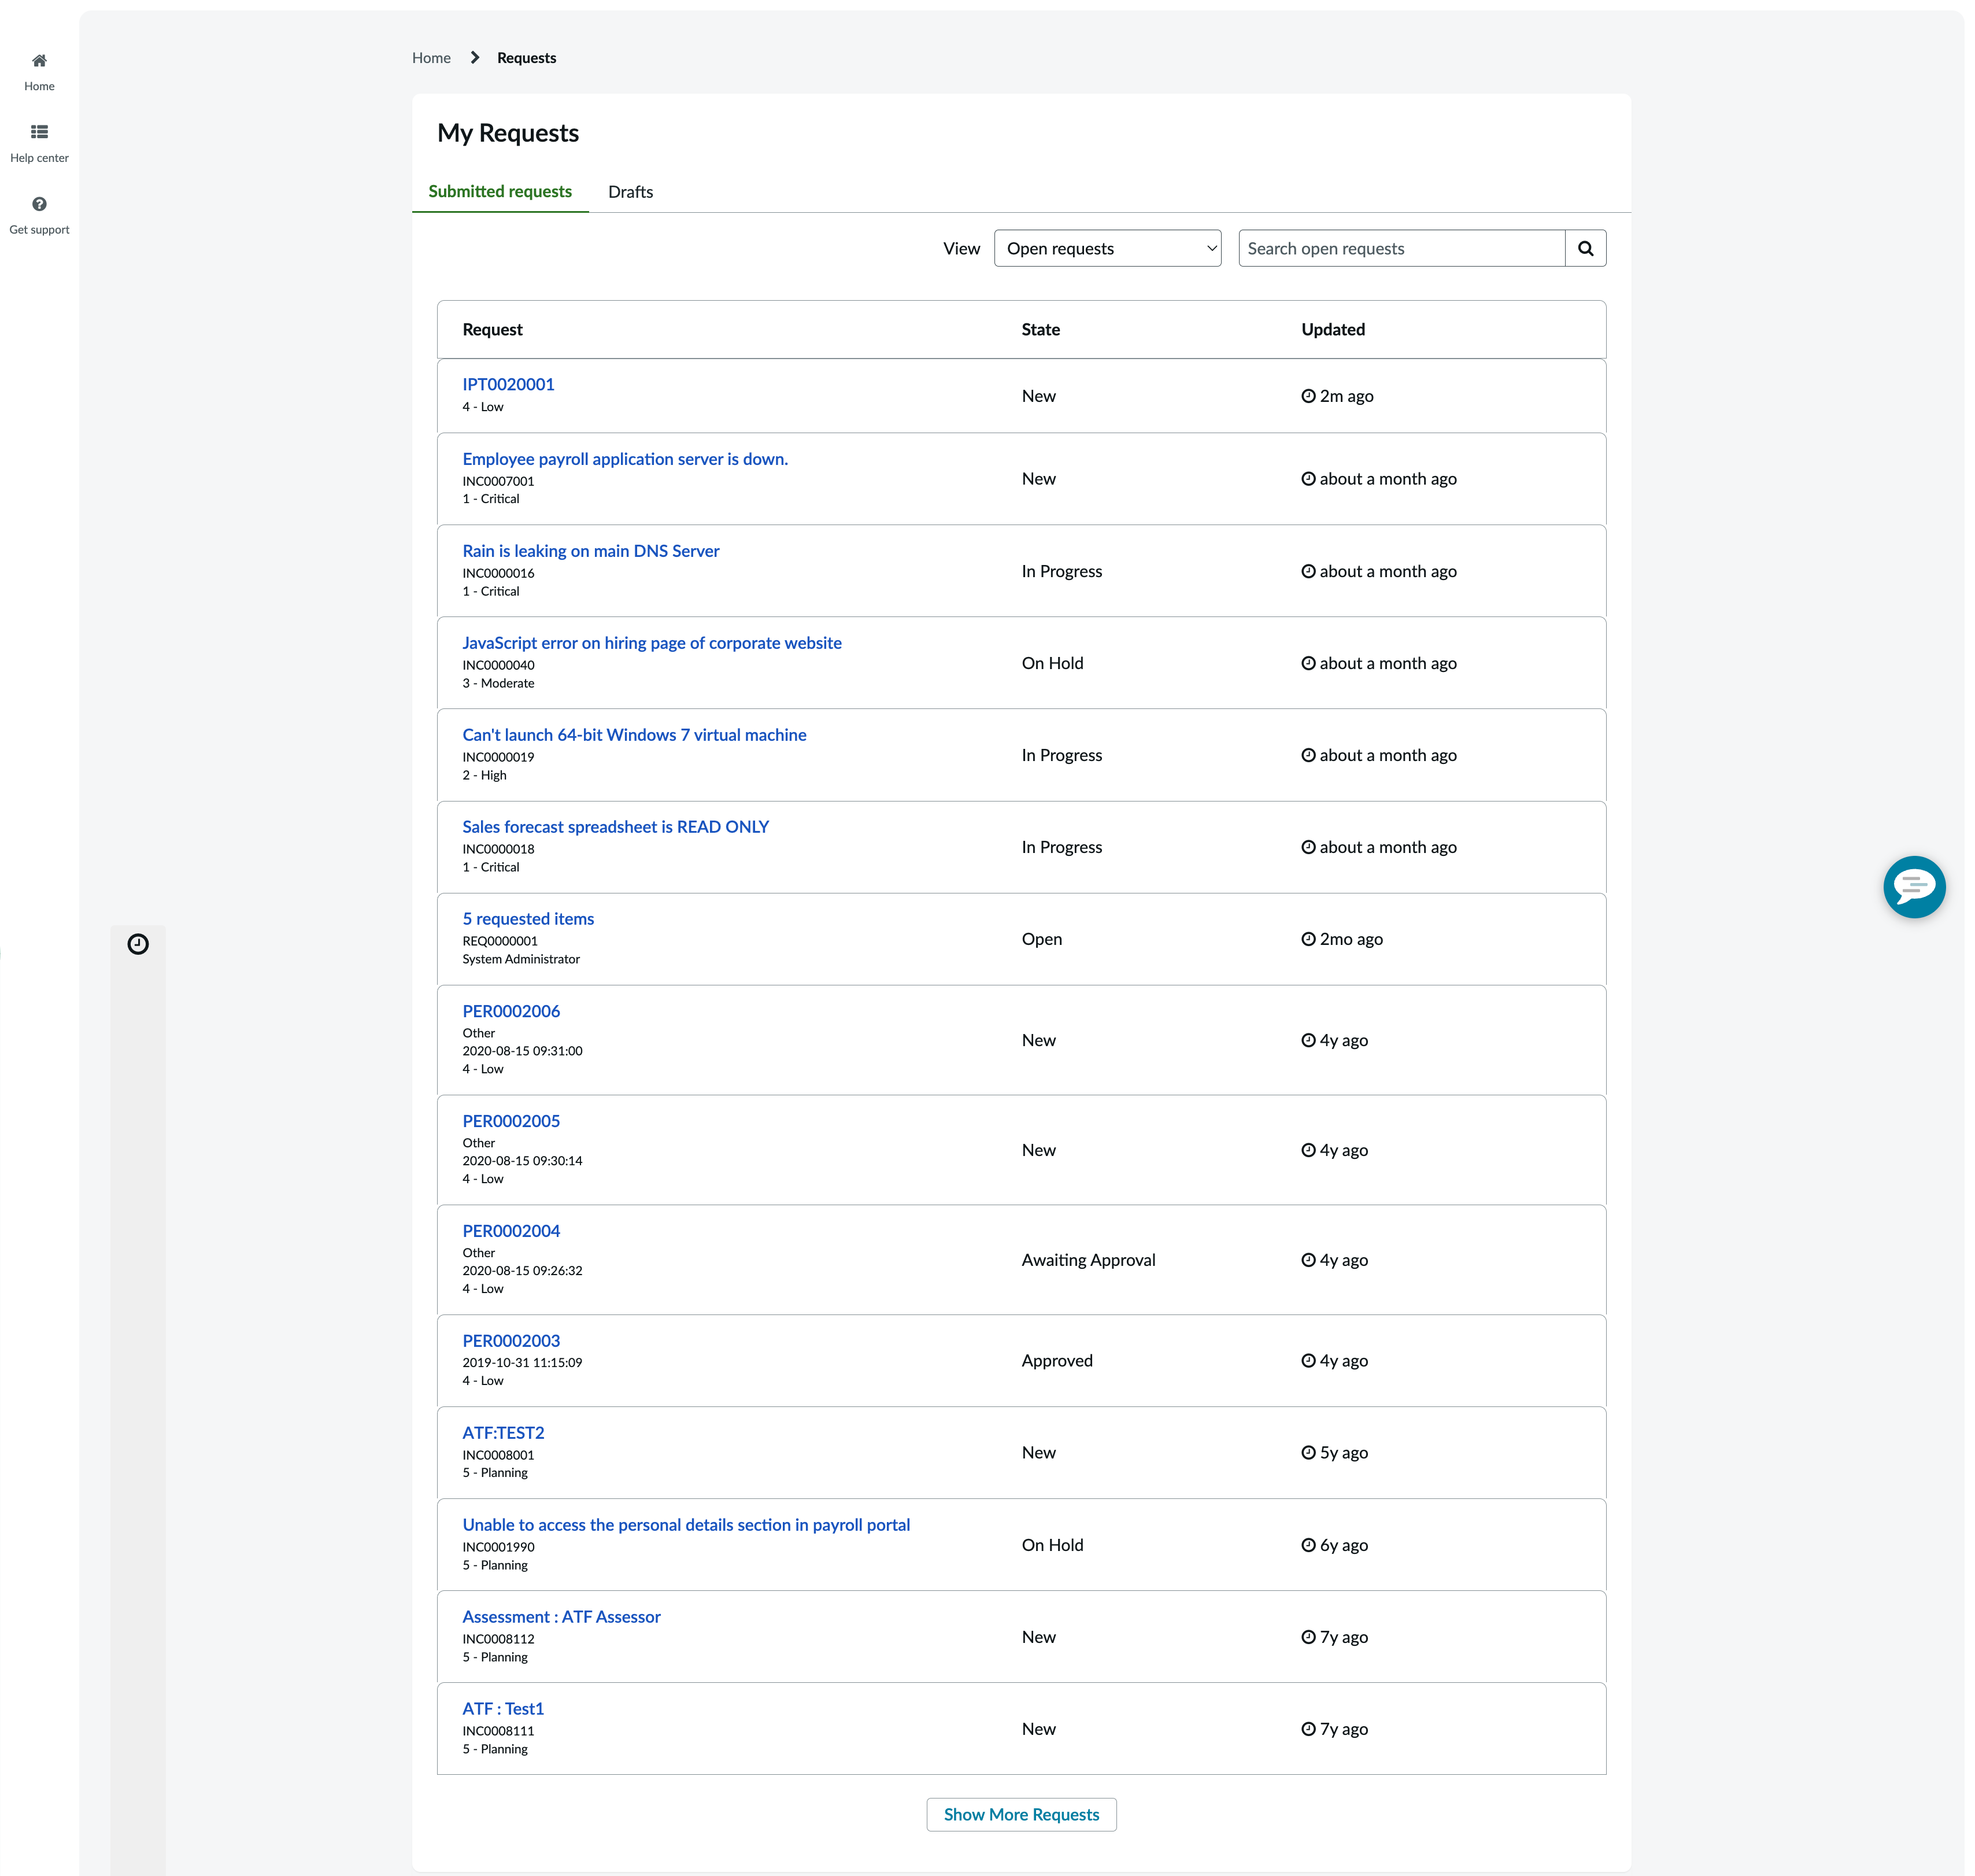Click 'System Administrator' under REQ0000001
This screenshot has height=1876, width=1975.
pos(521,959)
